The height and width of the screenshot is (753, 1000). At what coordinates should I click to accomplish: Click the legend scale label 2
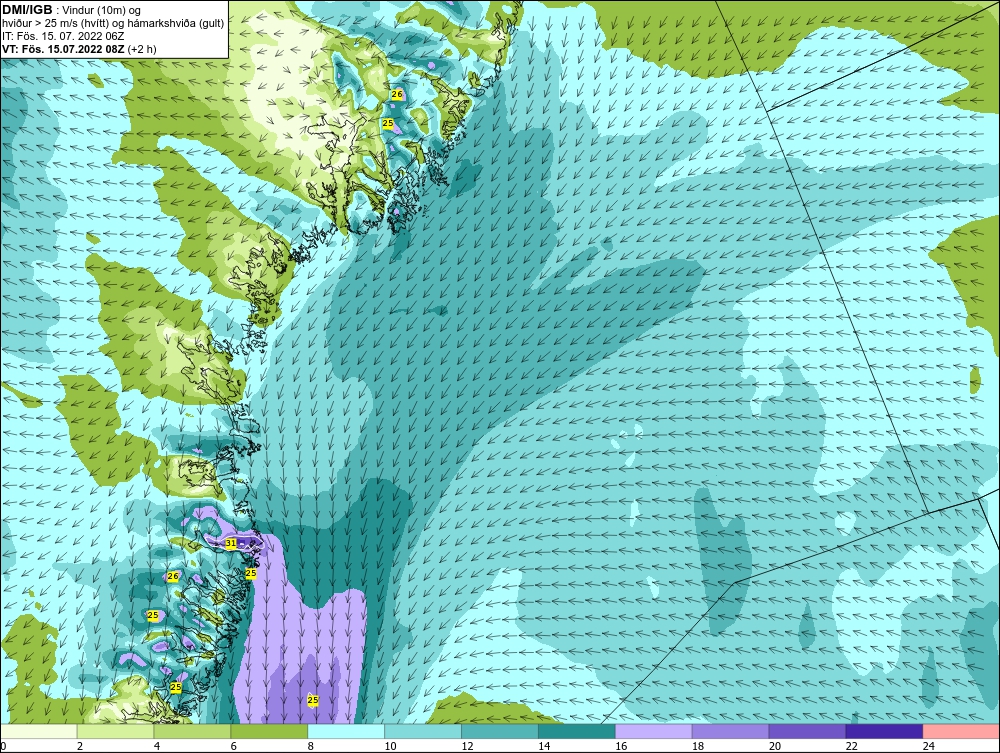click(x=80, y=746)
